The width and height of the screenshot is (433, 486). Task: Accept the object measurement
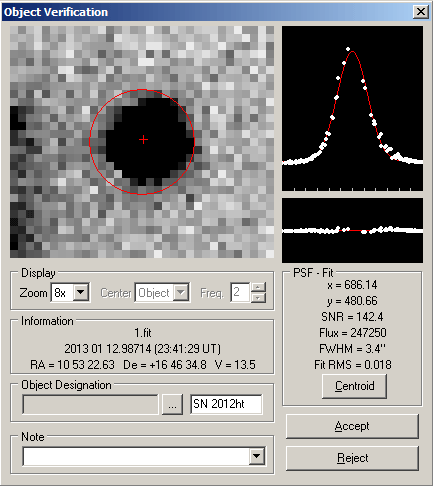352,426
